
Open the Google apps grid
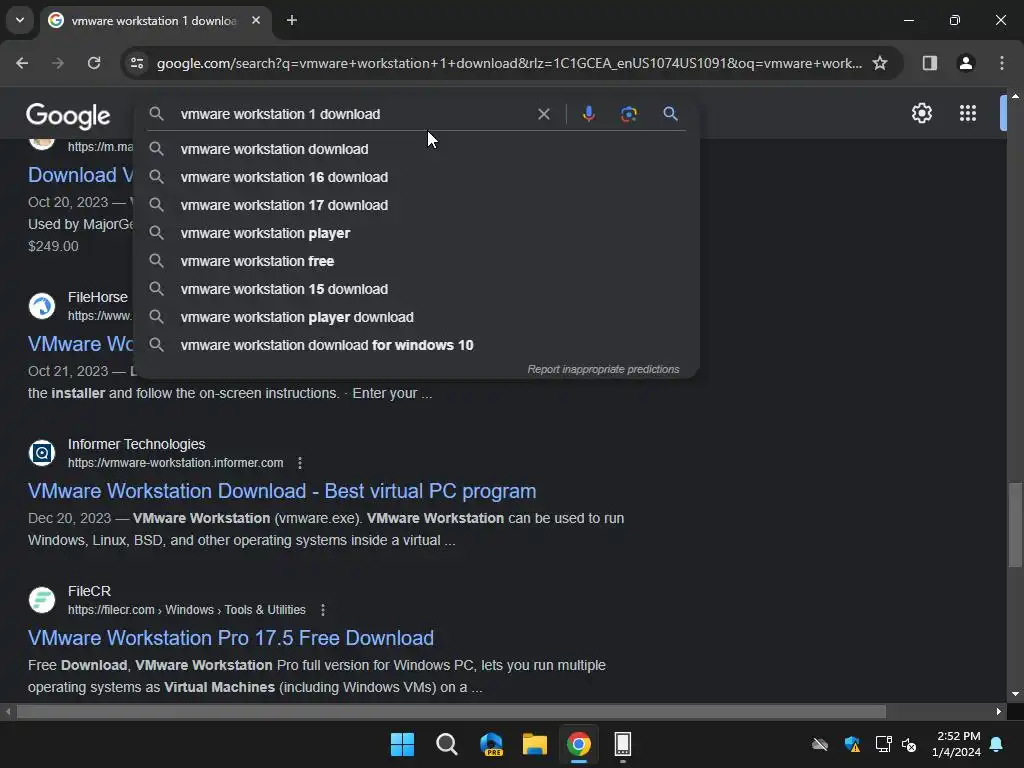(968, 113)
